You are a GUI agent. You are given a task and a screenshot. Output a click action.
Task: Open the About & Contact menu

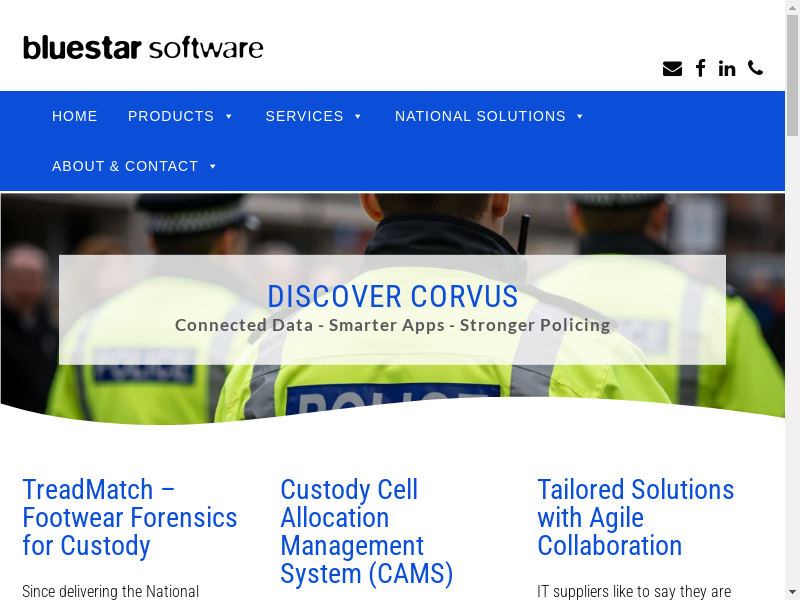pyautogui.click(x=125, y=166)
